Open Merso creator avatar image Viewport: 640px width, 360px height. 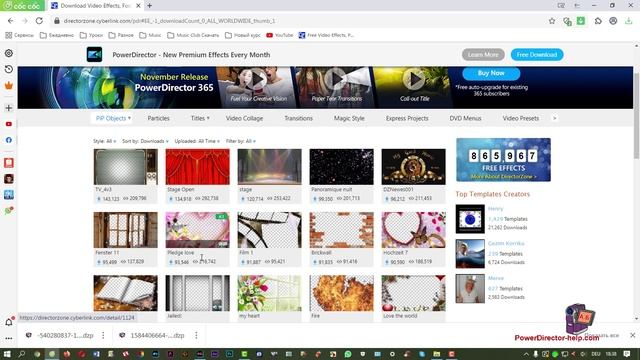pyautogui.click(x=470, y=289)
